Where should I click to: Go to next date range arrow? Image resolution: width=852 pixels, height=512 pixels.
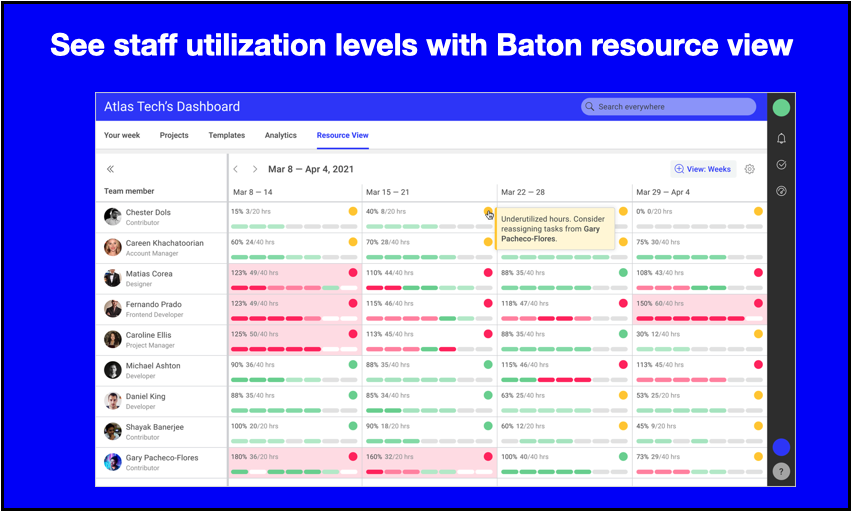[x=255, y=169]
